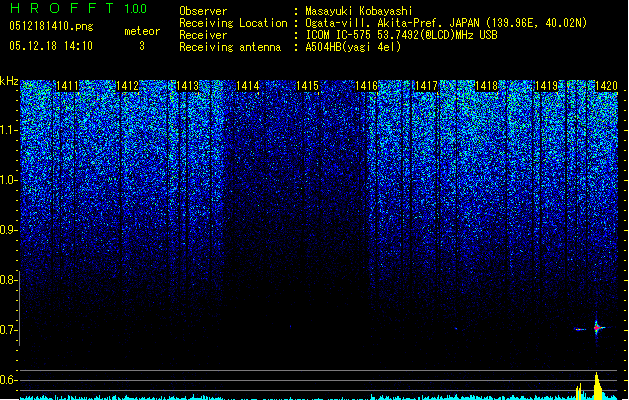This screenshot has height=400, width=629.
Task: Click time marker 1415
Action: click(x=307, y=86)
